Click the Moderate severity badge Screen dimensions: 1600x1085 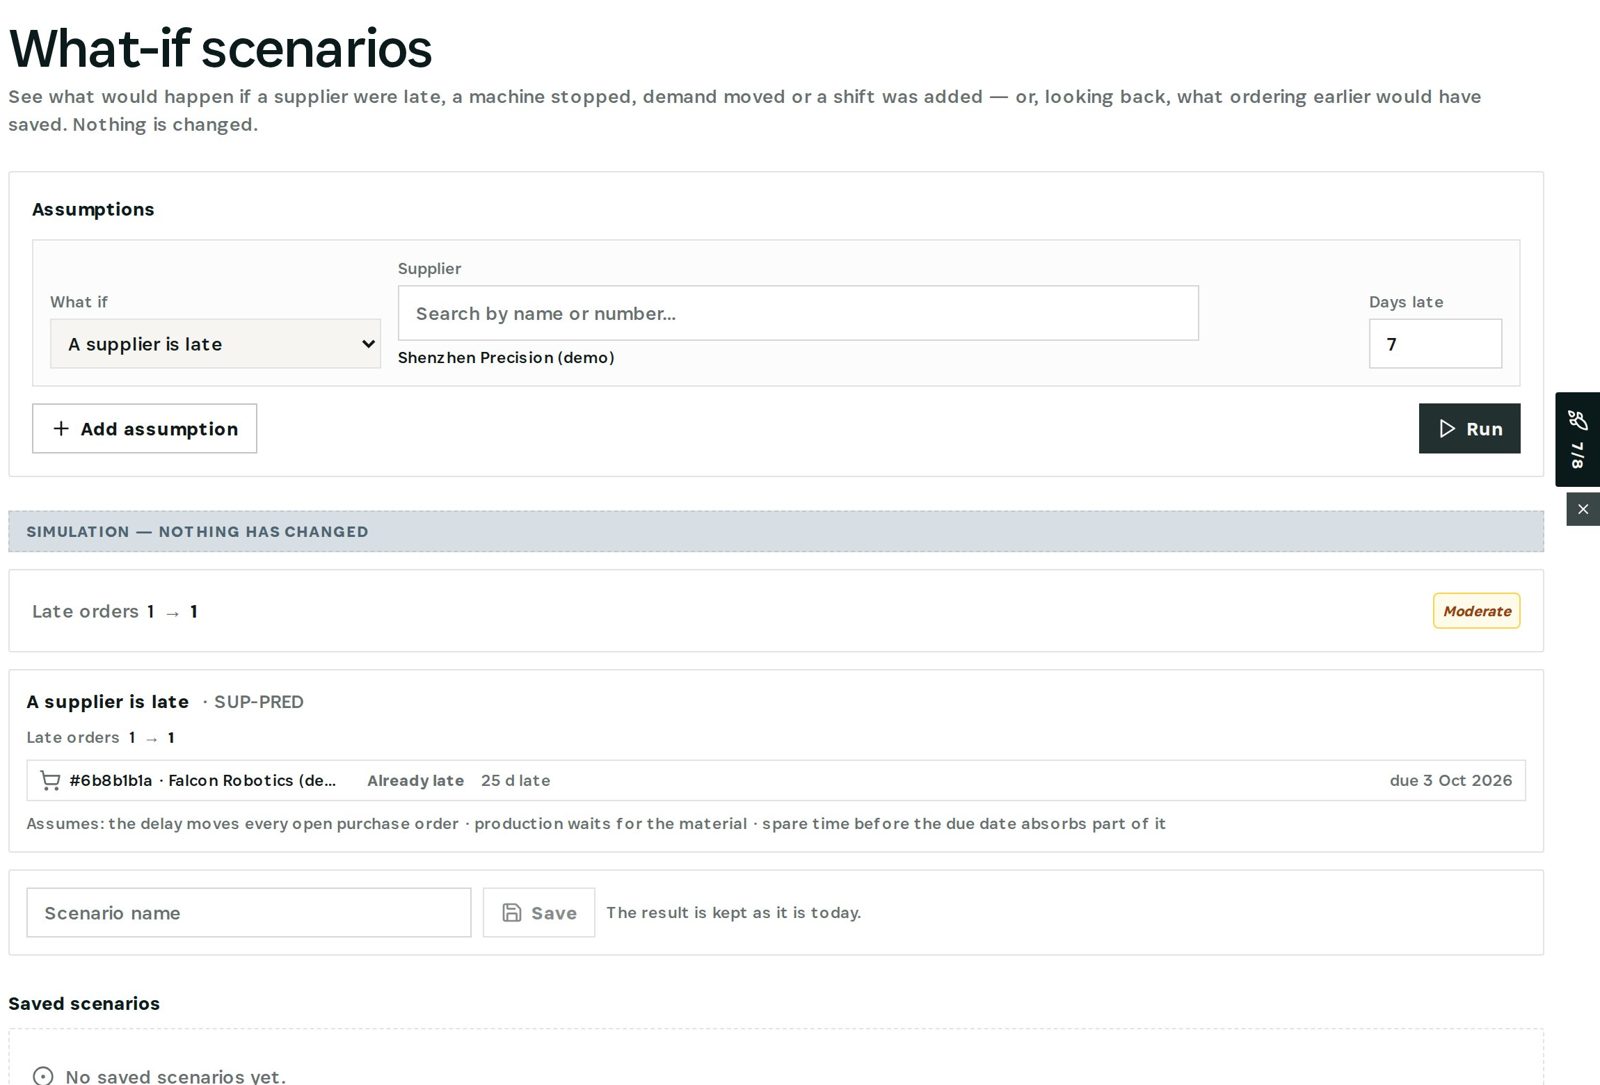tap(1476, 611)
